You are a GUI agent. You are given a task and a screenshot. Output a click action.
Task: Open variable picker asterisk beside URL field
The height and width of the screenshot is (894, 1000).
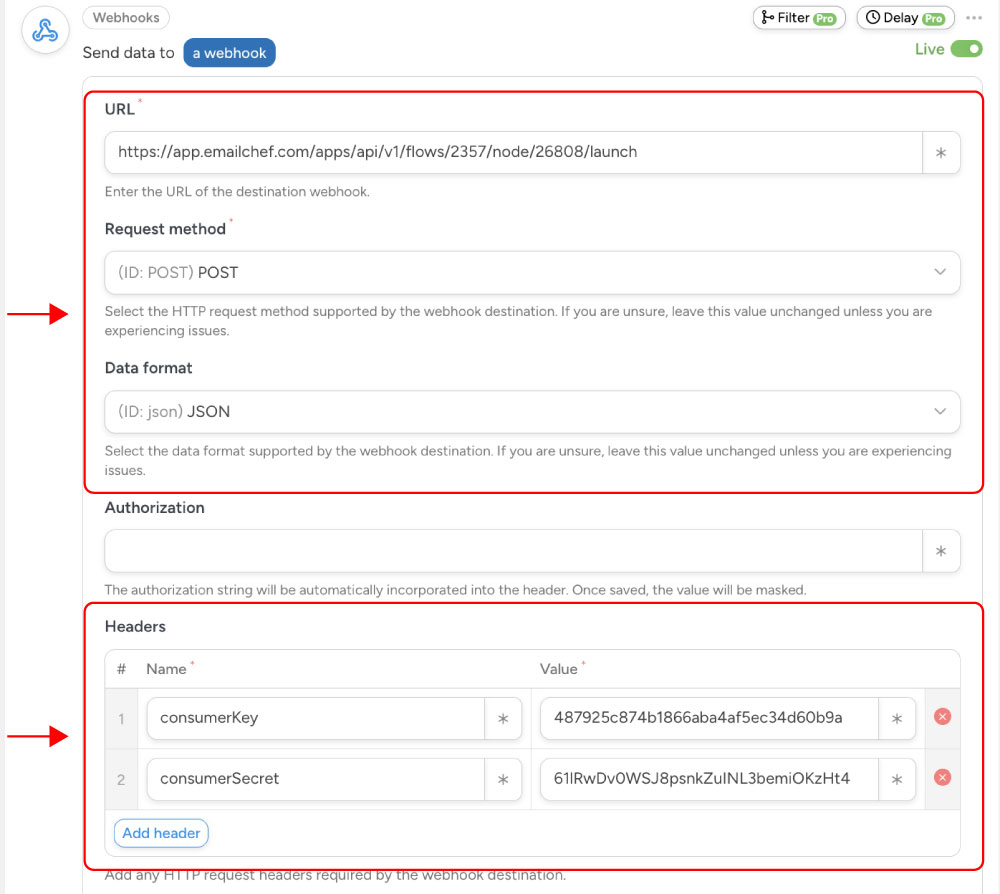(941, 152)
